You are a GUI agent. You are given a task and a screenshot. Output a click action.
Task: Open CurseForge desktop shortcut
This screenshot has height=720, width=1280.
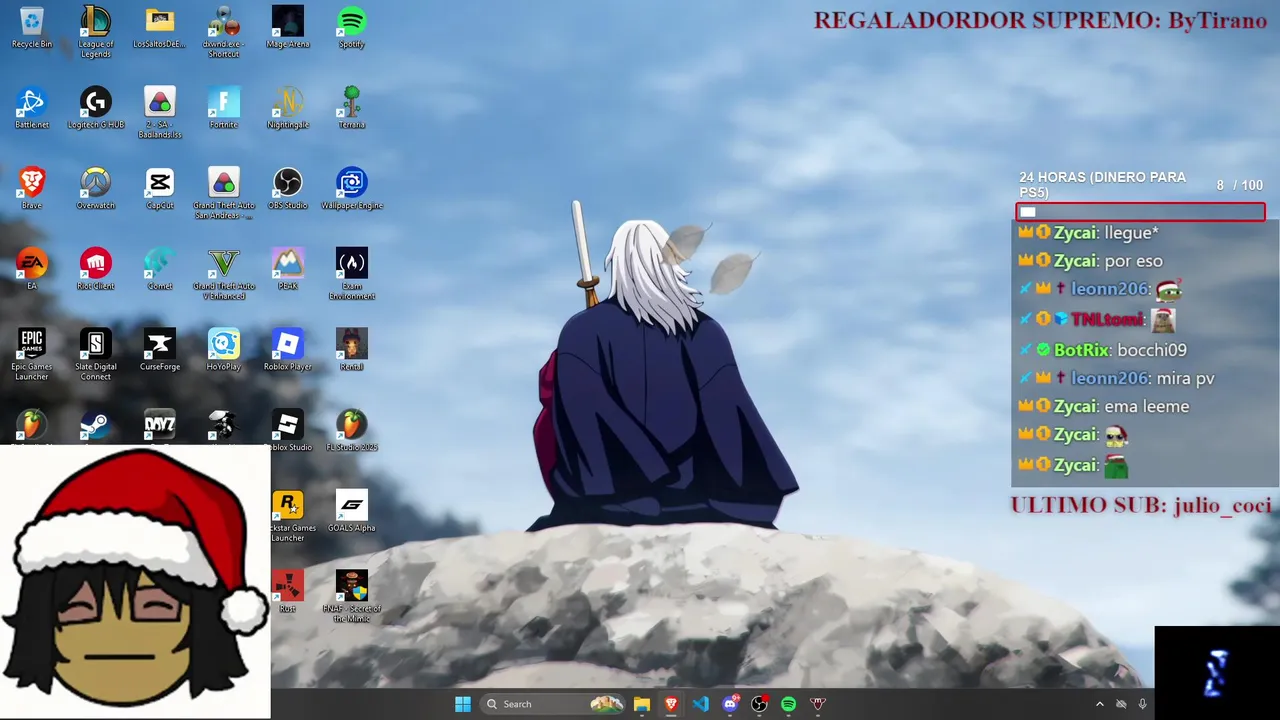160,350
